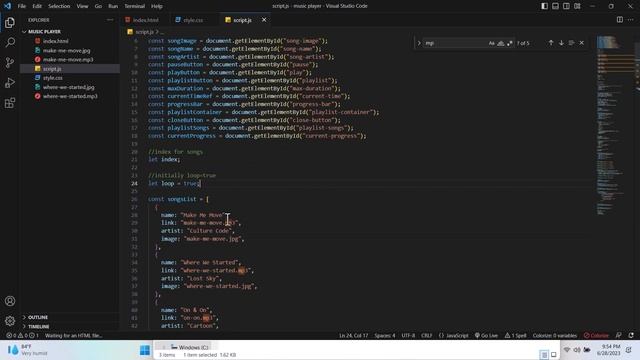This screenshot has width=640, height=360.
Task: Open editor more actions ellipsis
Action: pyautogui.click(x=631, y=20)
